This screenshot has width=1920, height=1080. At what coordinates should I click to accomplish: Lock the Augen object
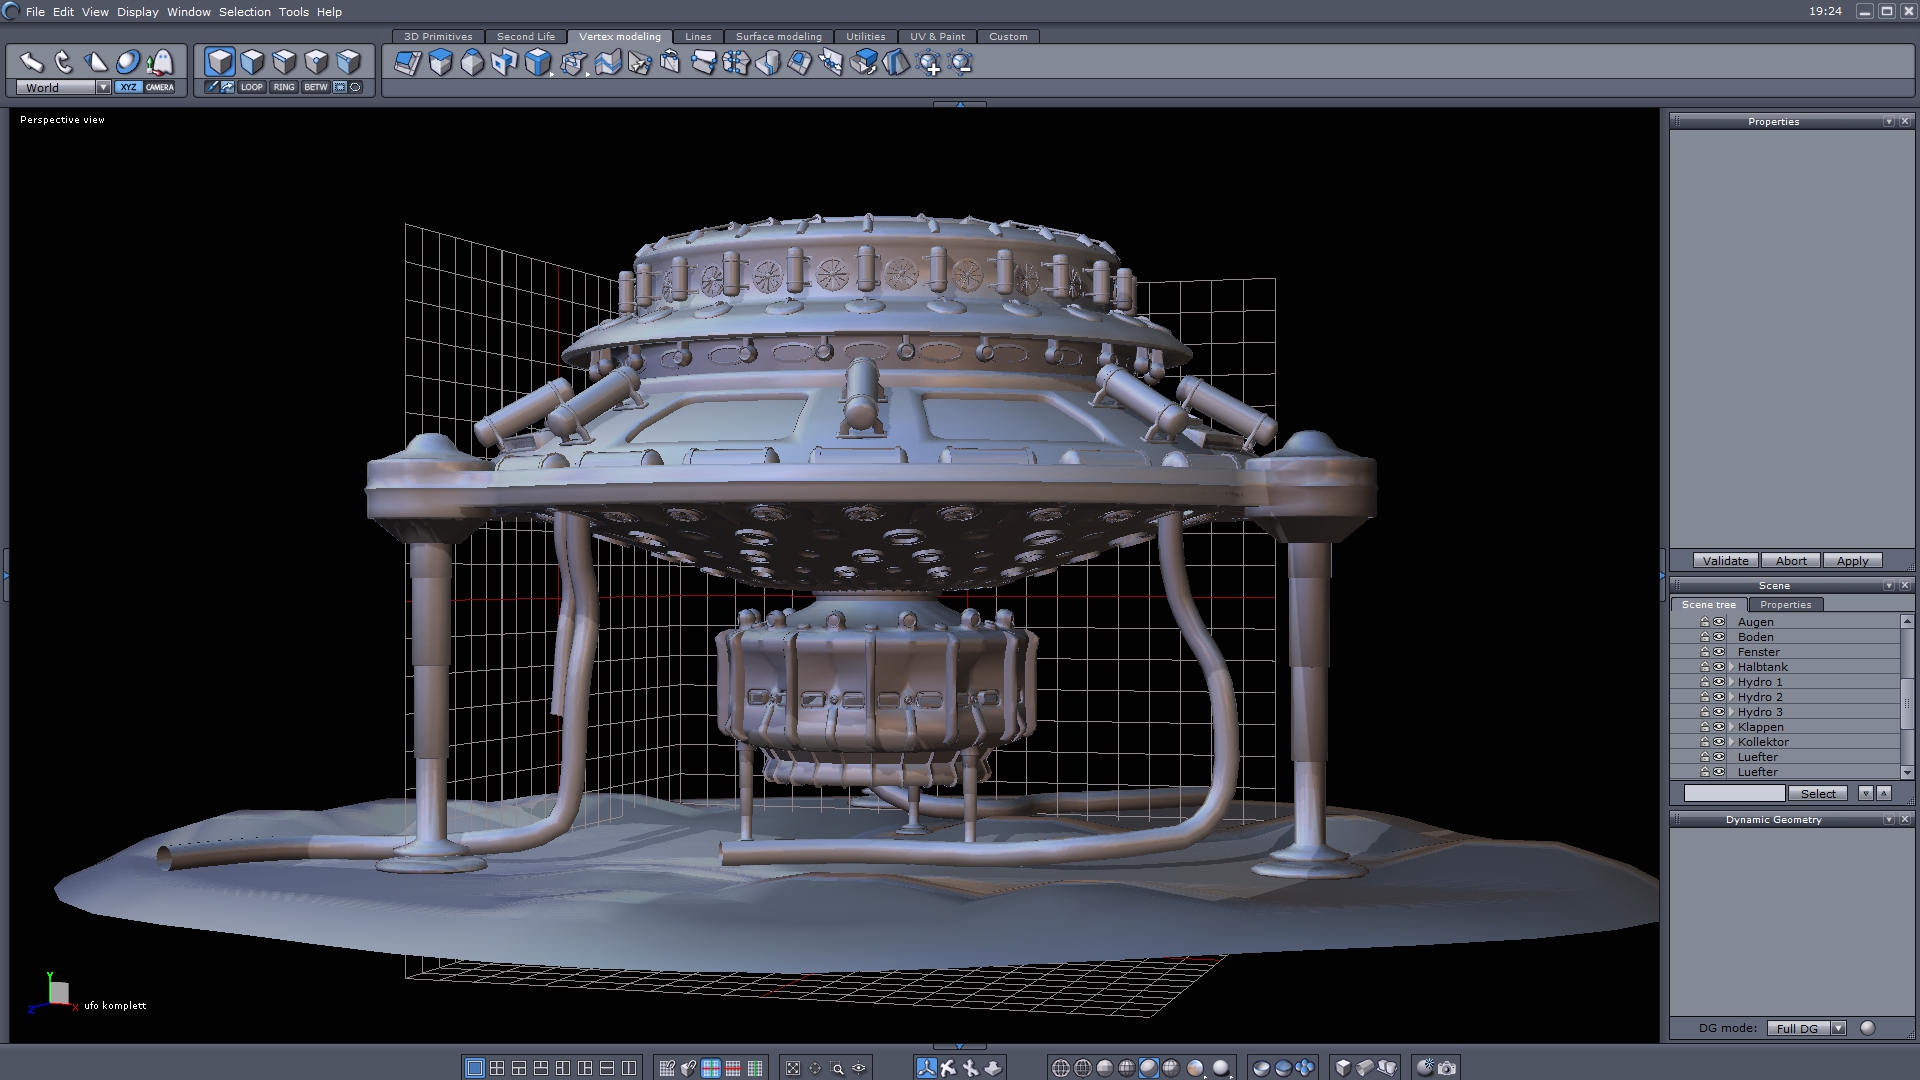[1705, 622]
